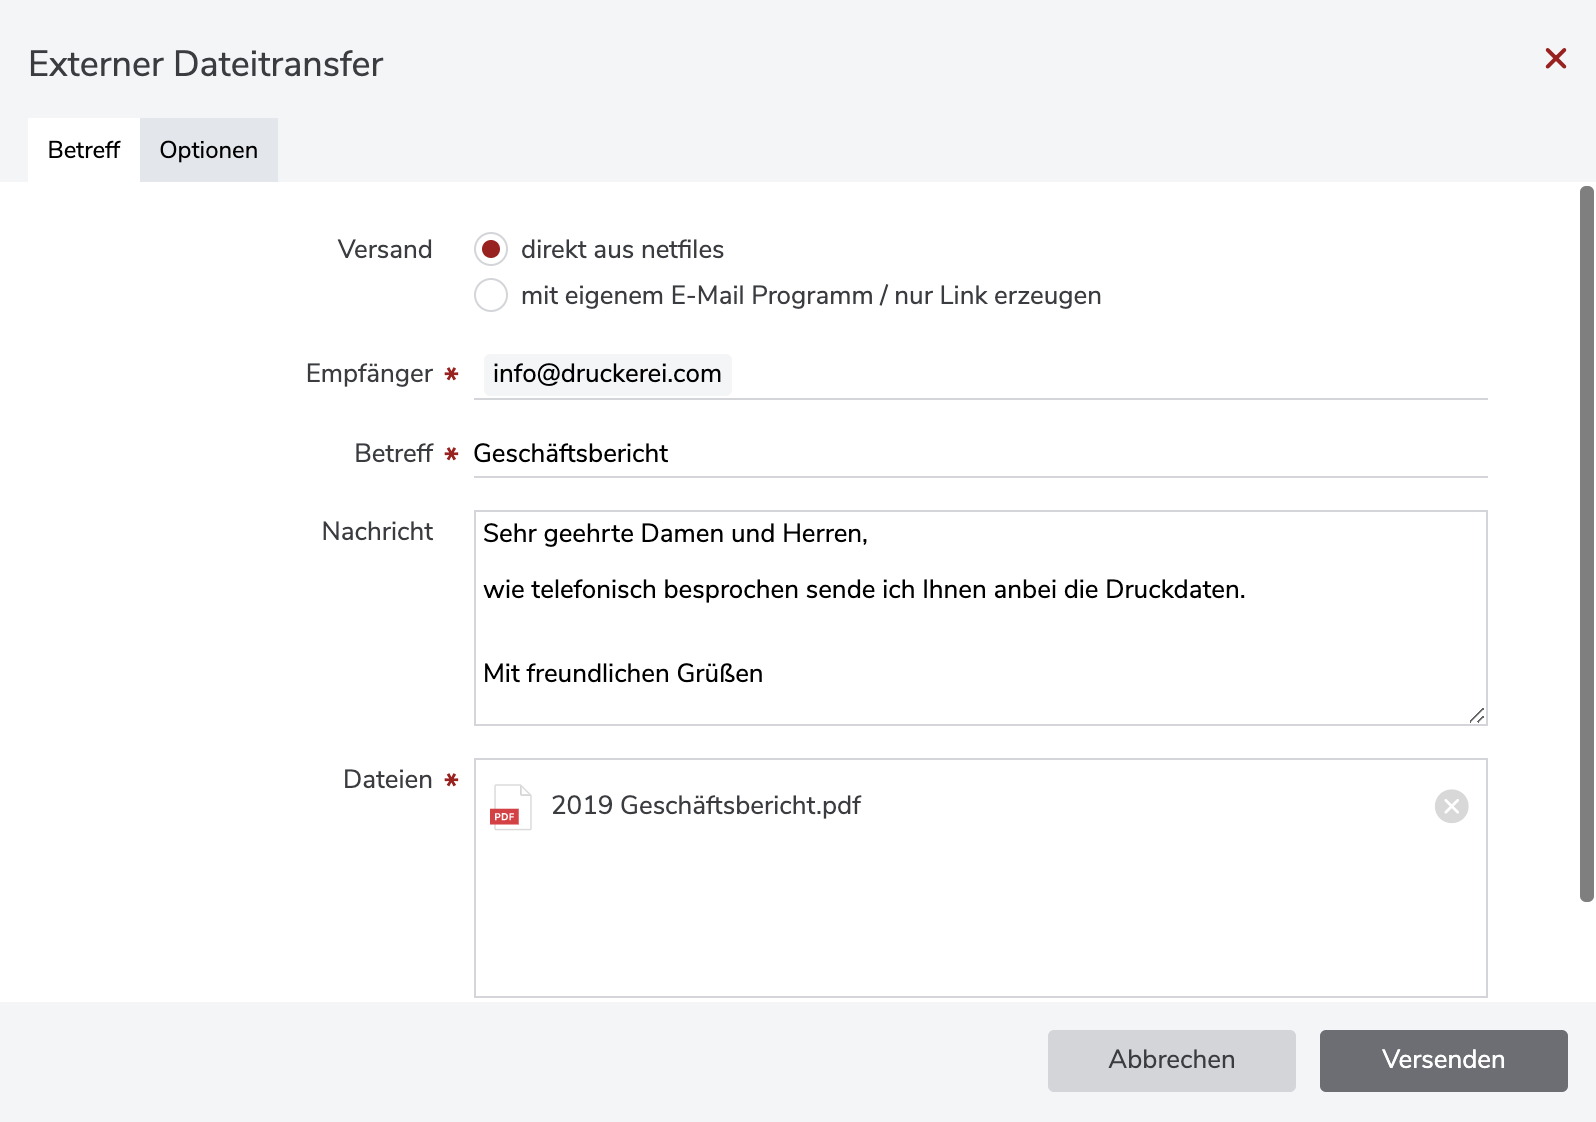Click the PDF file type icon
The height and width of the screenshot is (1122, 1596).
tap(510, 807)
